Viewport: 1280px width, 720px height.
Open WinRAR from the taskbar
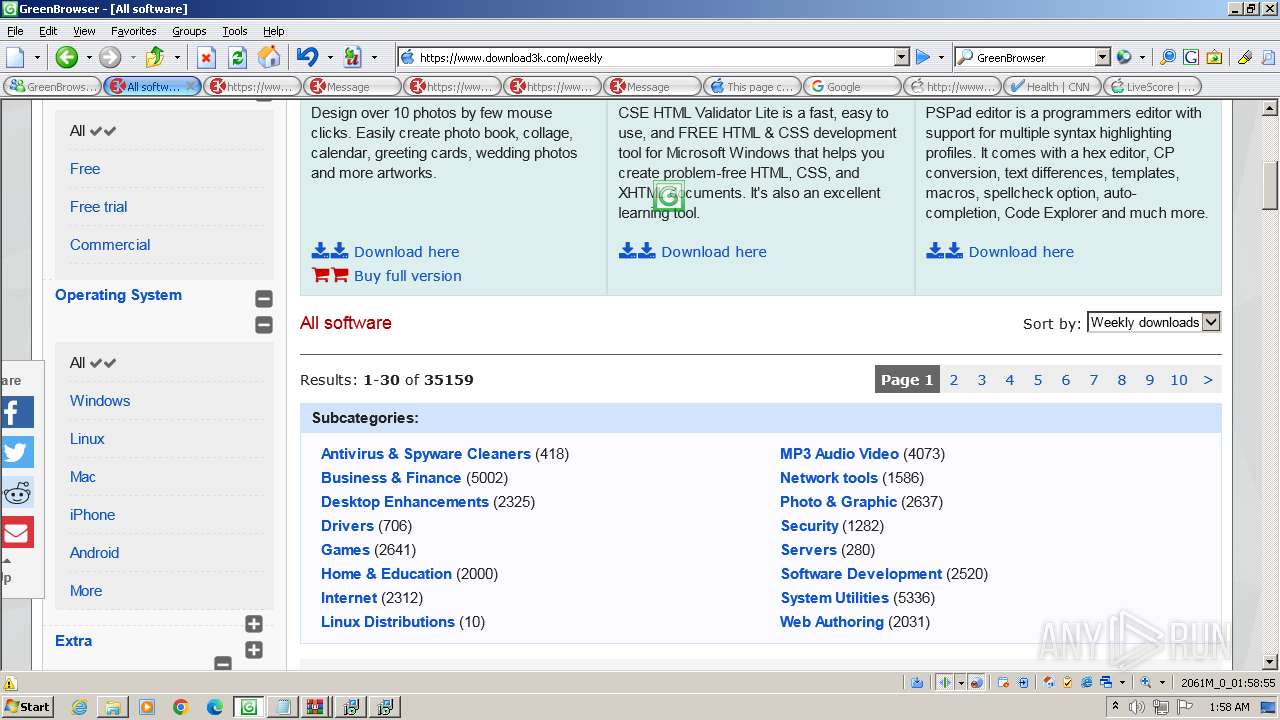tap(315, 707)
